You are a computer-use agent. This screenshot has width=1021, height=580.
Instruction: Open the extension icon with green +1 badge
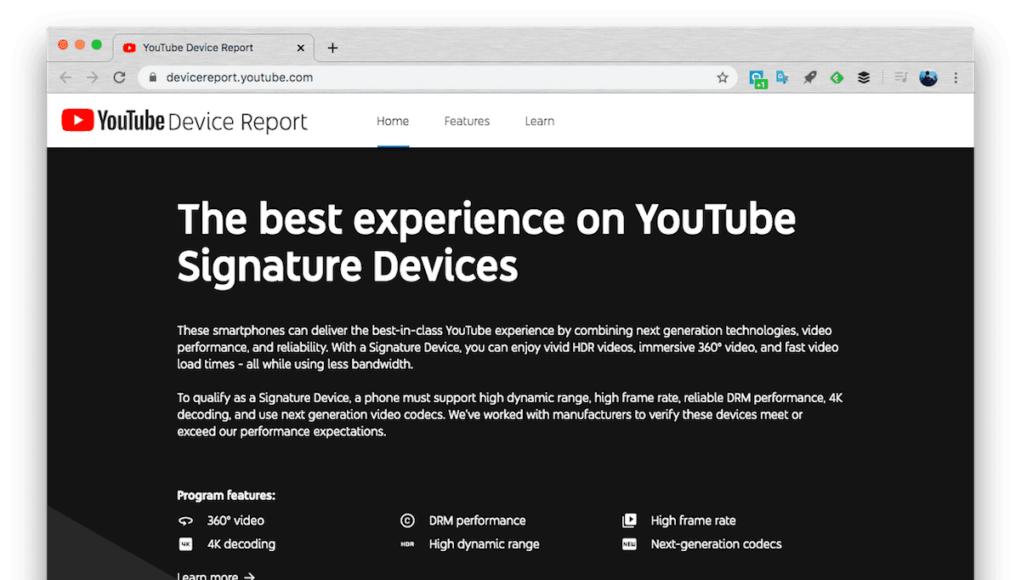(757, 79)
